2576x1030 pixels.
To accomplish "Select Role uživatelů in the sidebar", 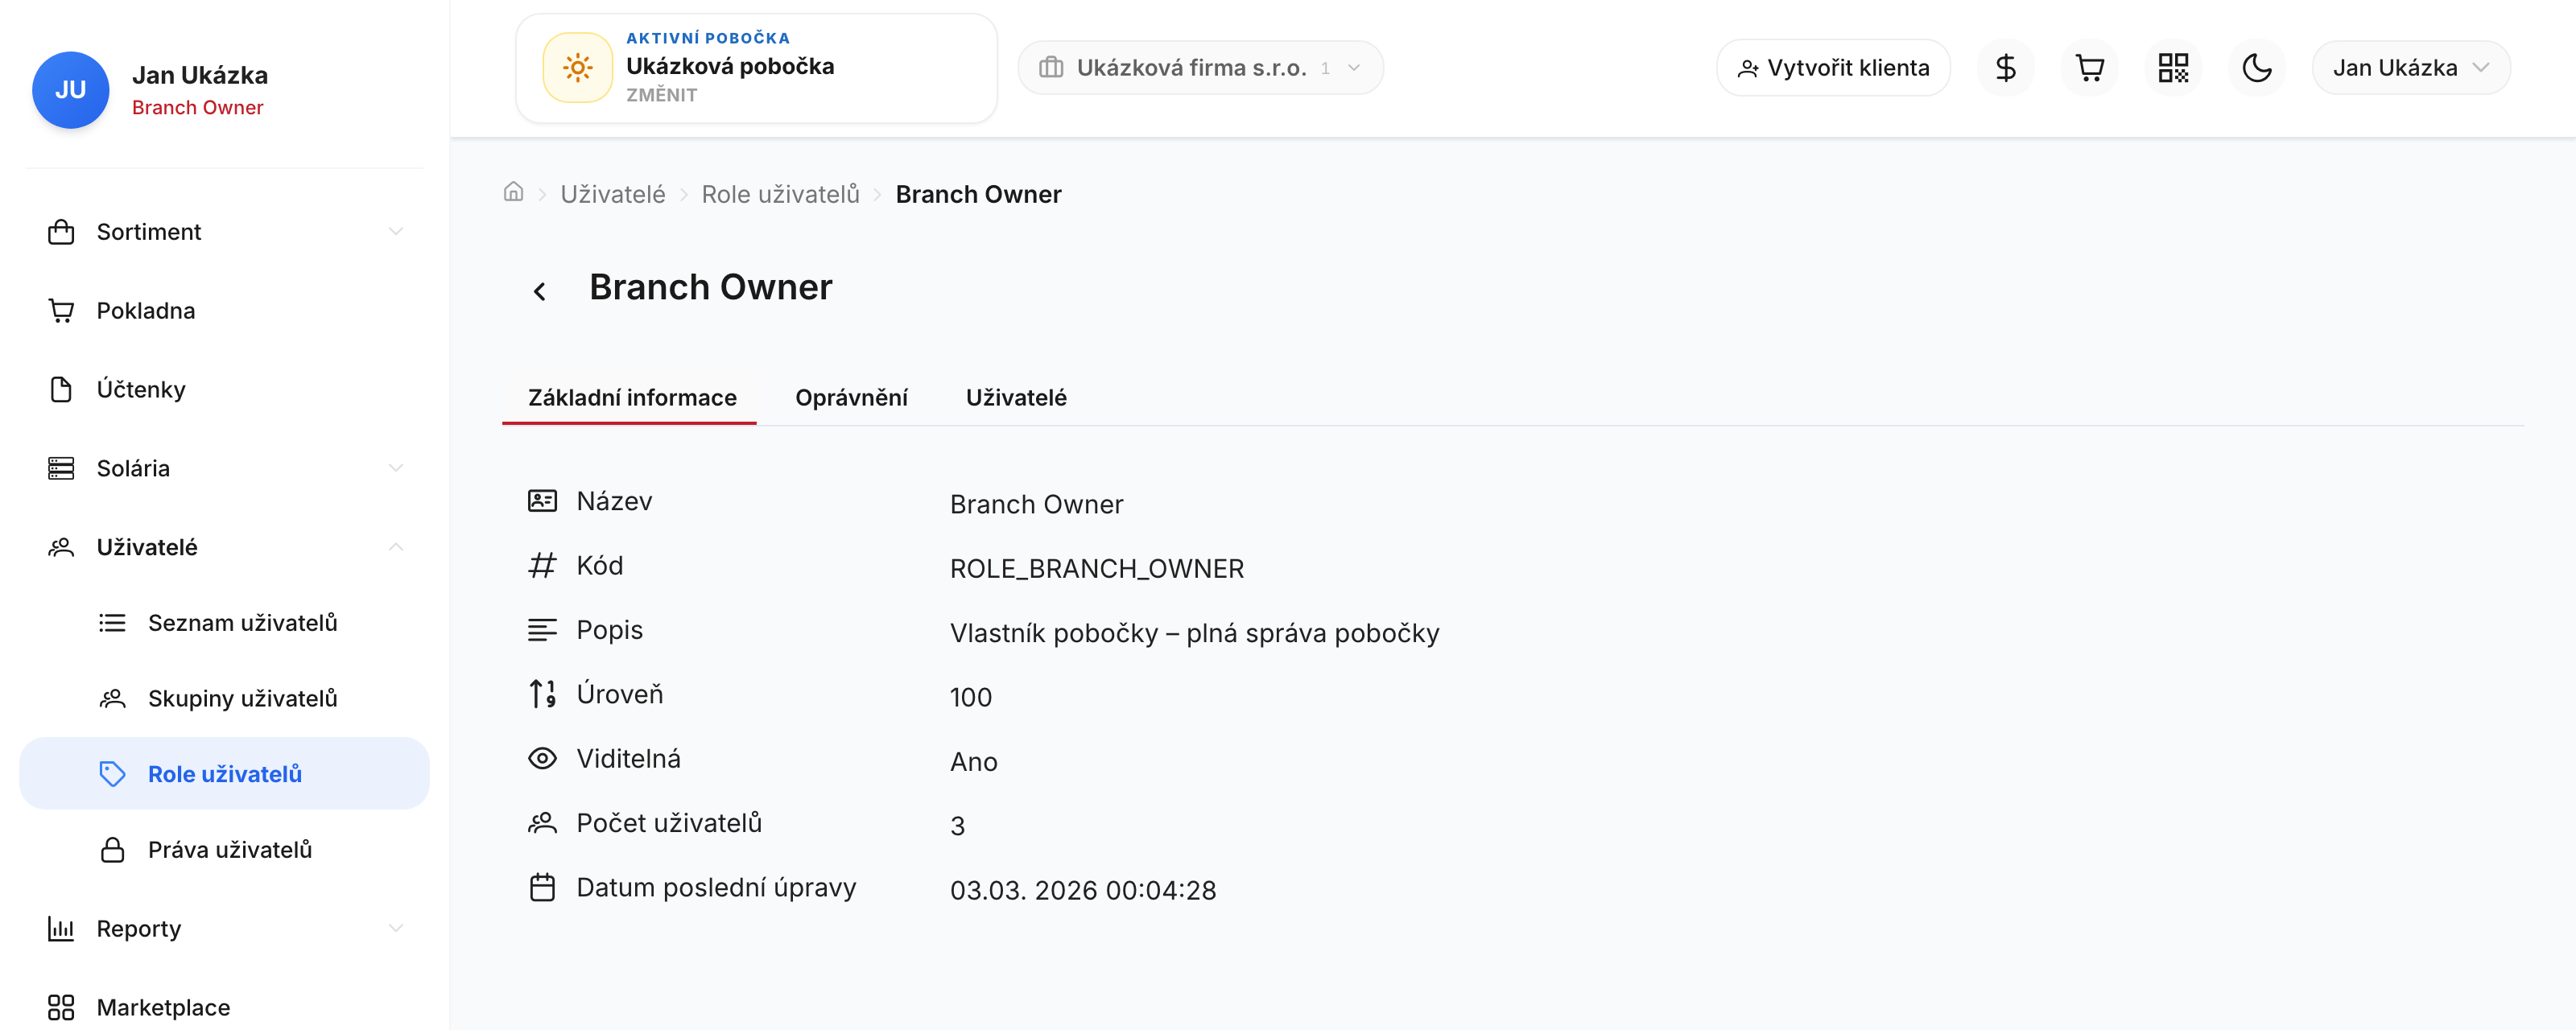I will click(225, 774).
